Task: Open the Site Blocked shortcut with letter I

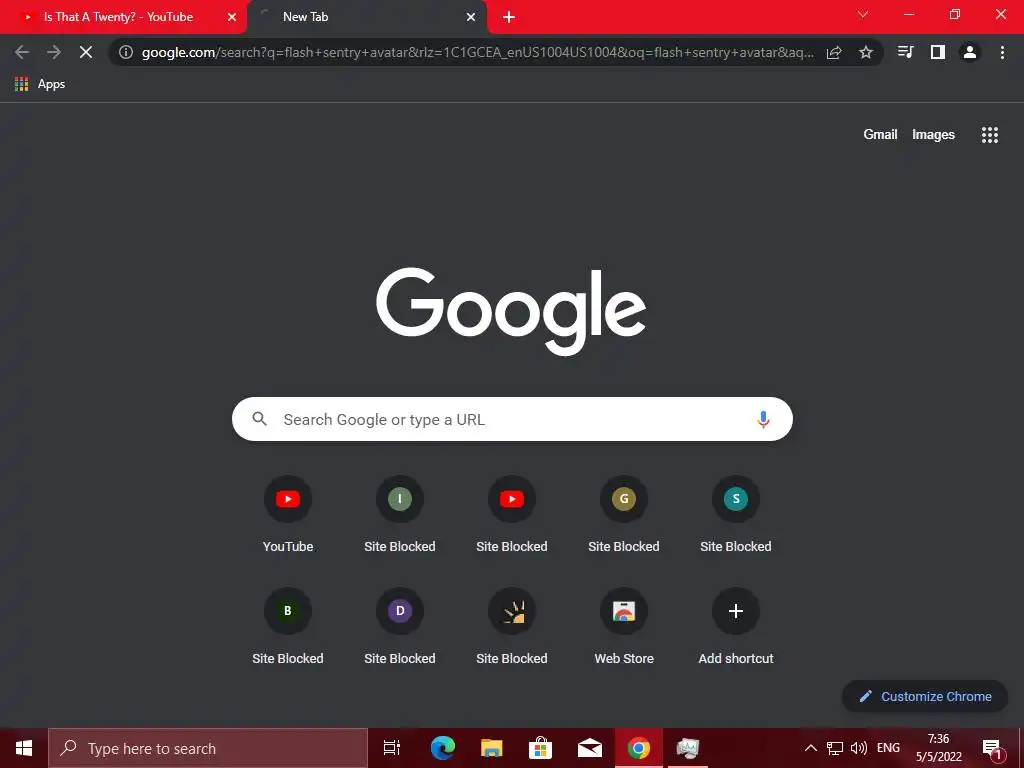Action: (x=400, y=514)
